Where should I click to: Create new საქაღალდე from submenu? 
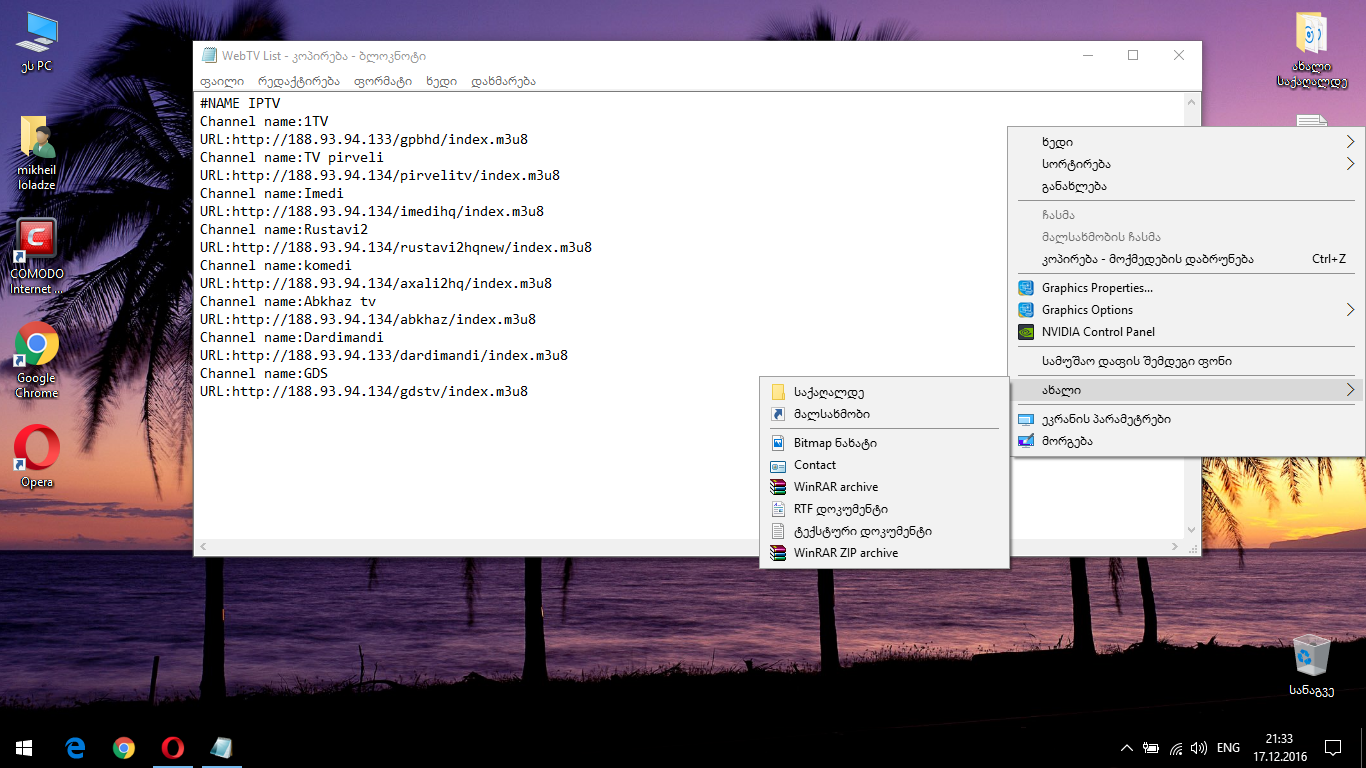pyautogui.click(x=884, y=392)
